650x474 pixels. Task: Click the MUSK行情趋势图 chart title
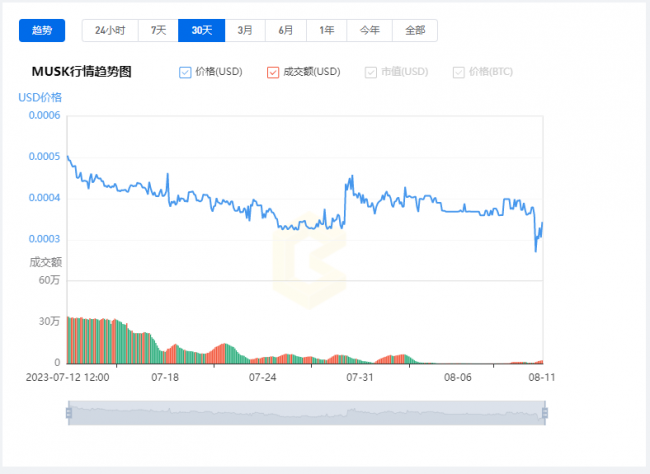pos(82,72)
